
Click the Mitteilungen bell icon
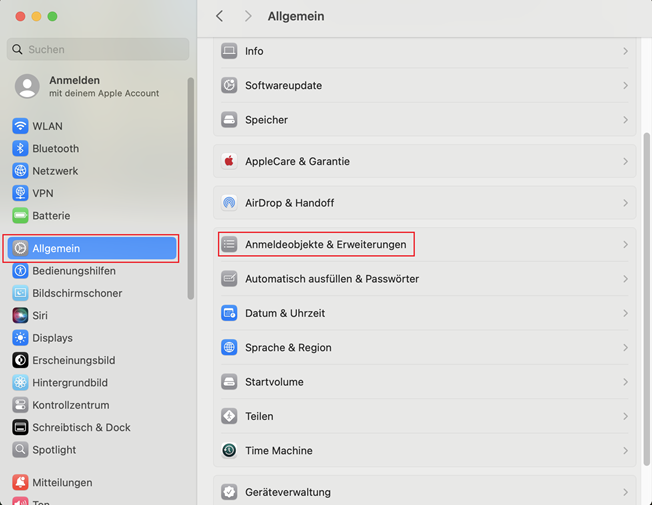click(x=20, y=483)
